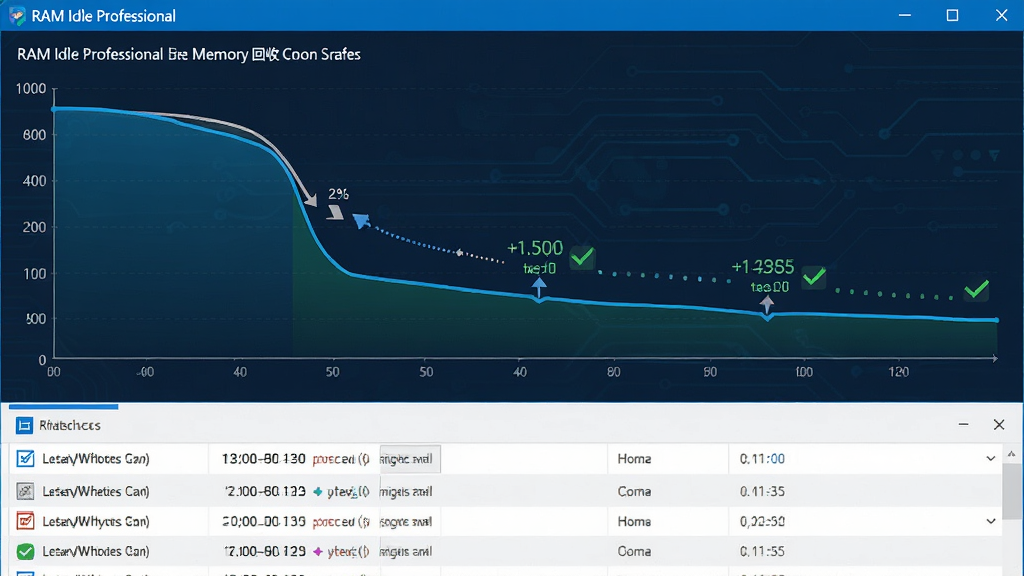The height and width of the screenshot is (576, 1024).
Task: Toggle the red checkbox in the 0,22:50 row
Action: (25, 521)
